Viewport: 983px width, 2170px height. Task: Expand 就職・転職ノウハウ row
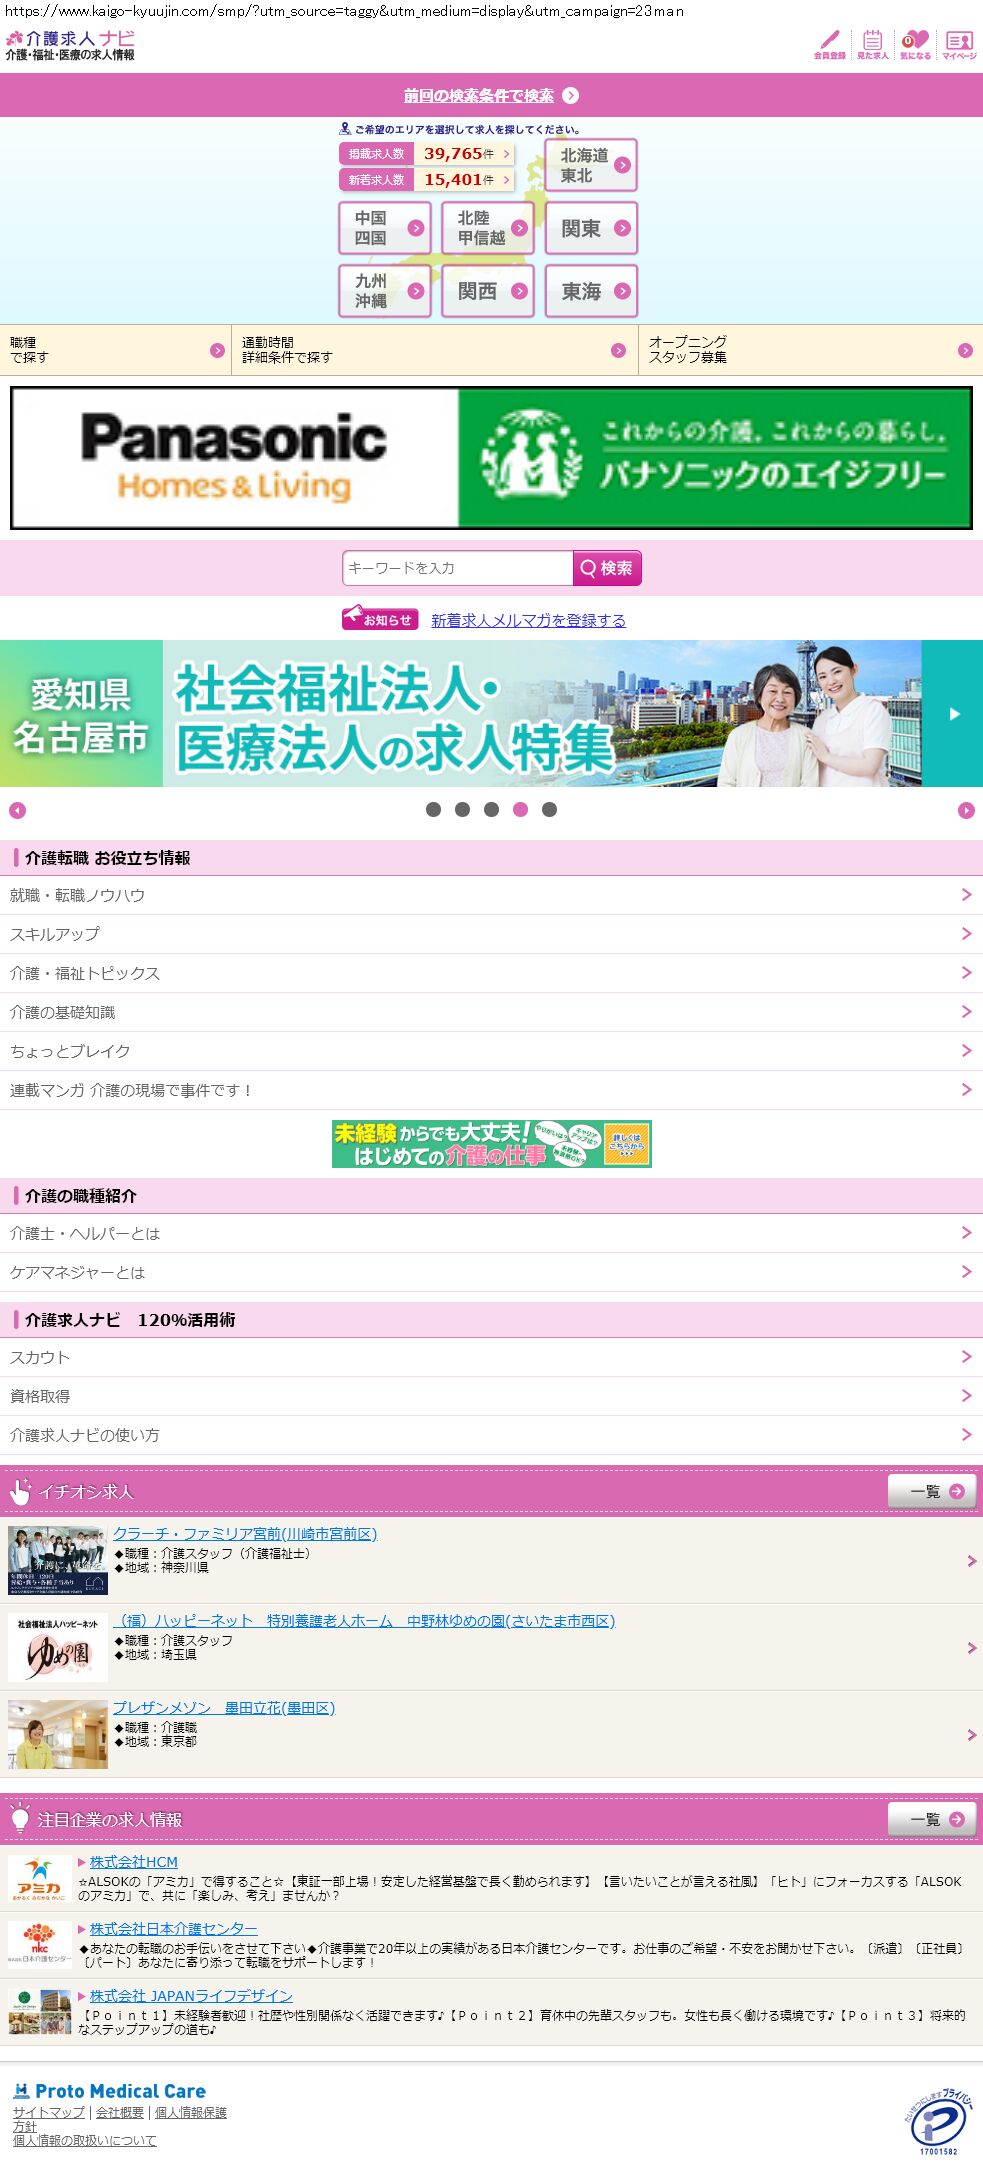point(491,895)
